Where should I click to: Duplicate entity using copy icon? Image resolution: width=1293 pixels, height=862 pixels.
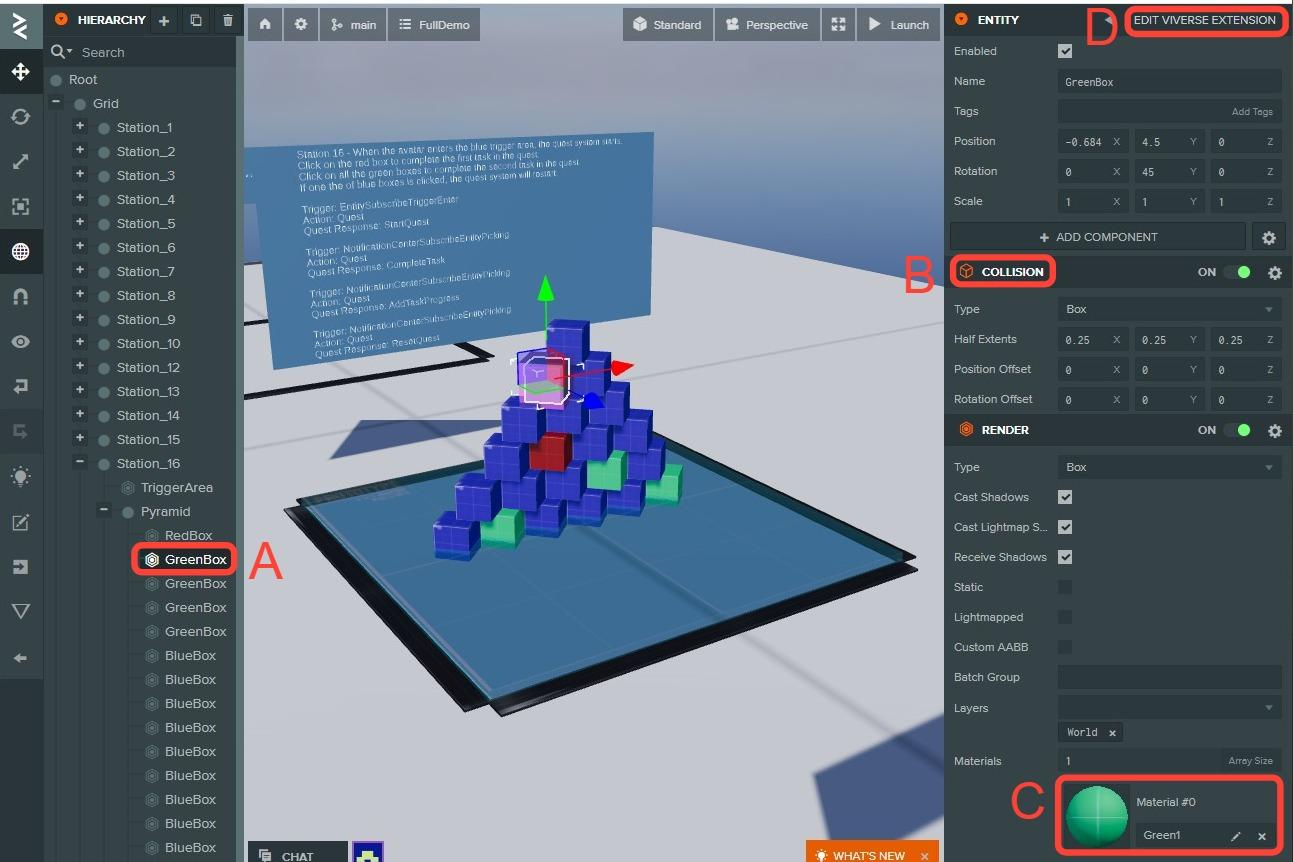pyautogui.click(x=196, y=20)
